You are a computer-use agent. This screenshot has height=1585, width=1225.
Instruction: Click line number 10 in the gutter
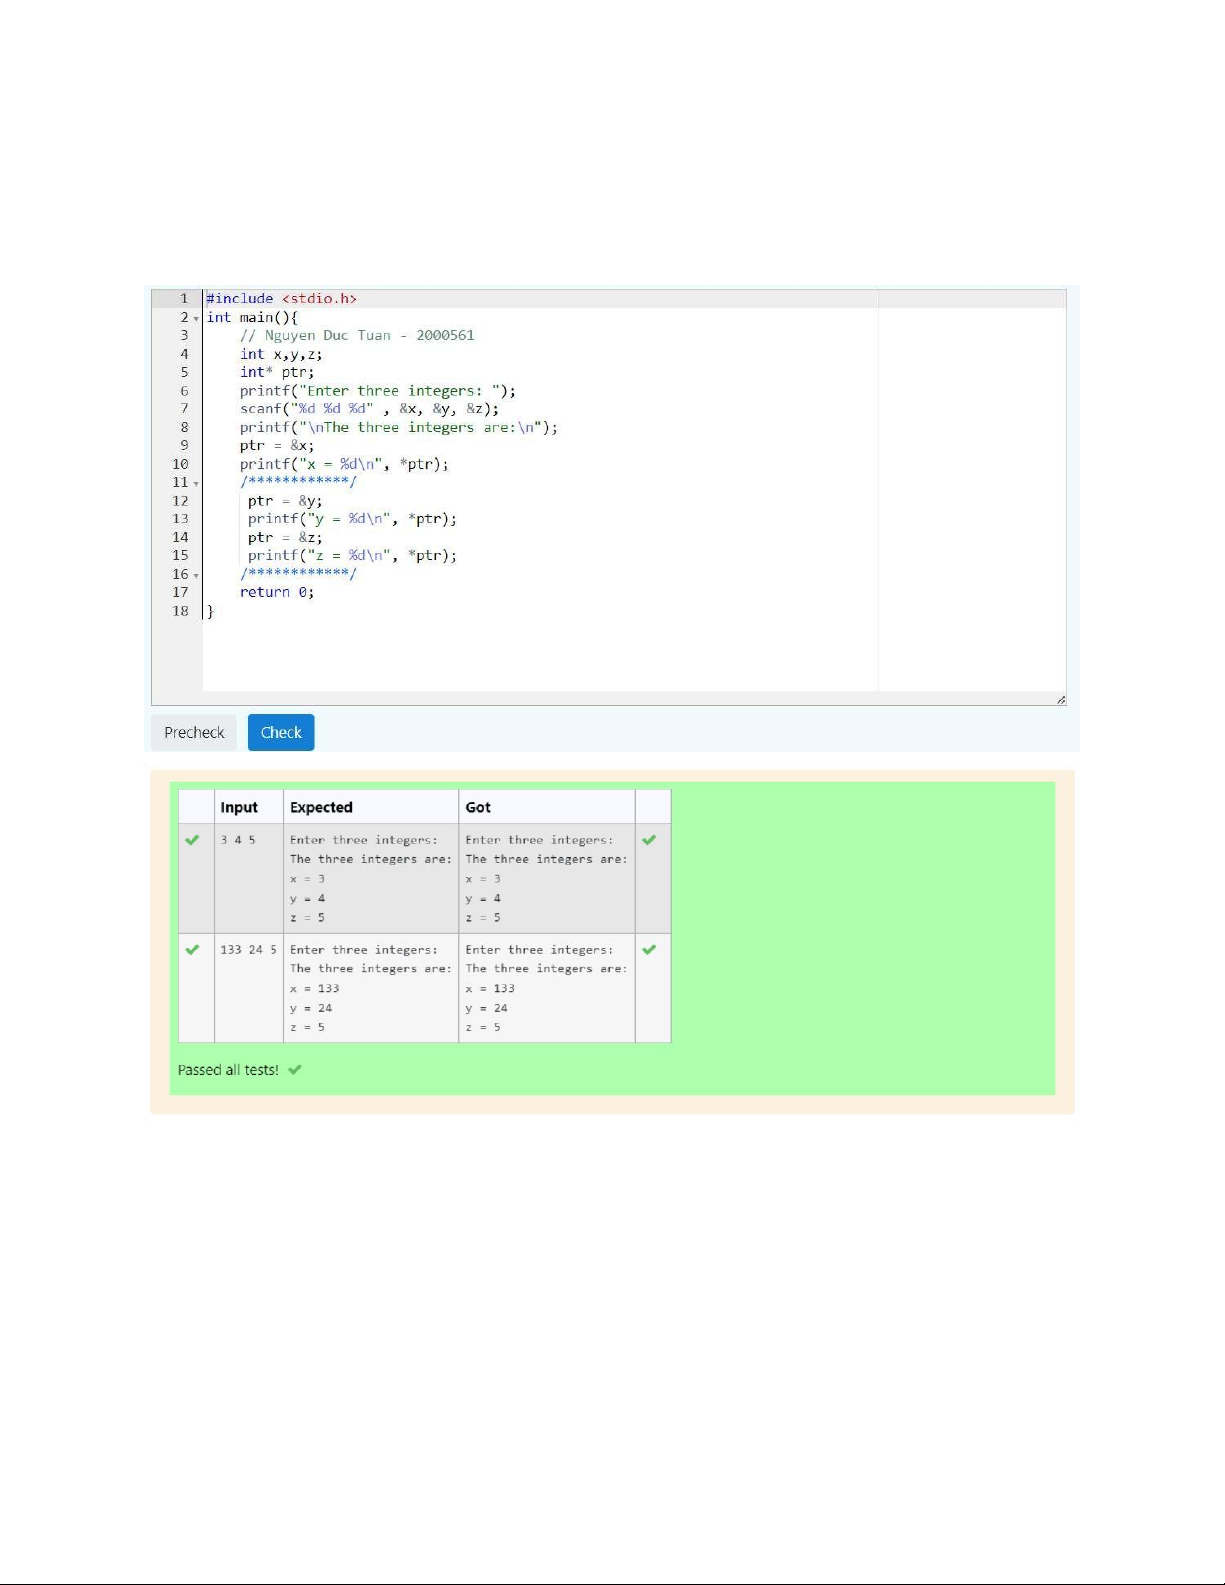click(180, 464)
